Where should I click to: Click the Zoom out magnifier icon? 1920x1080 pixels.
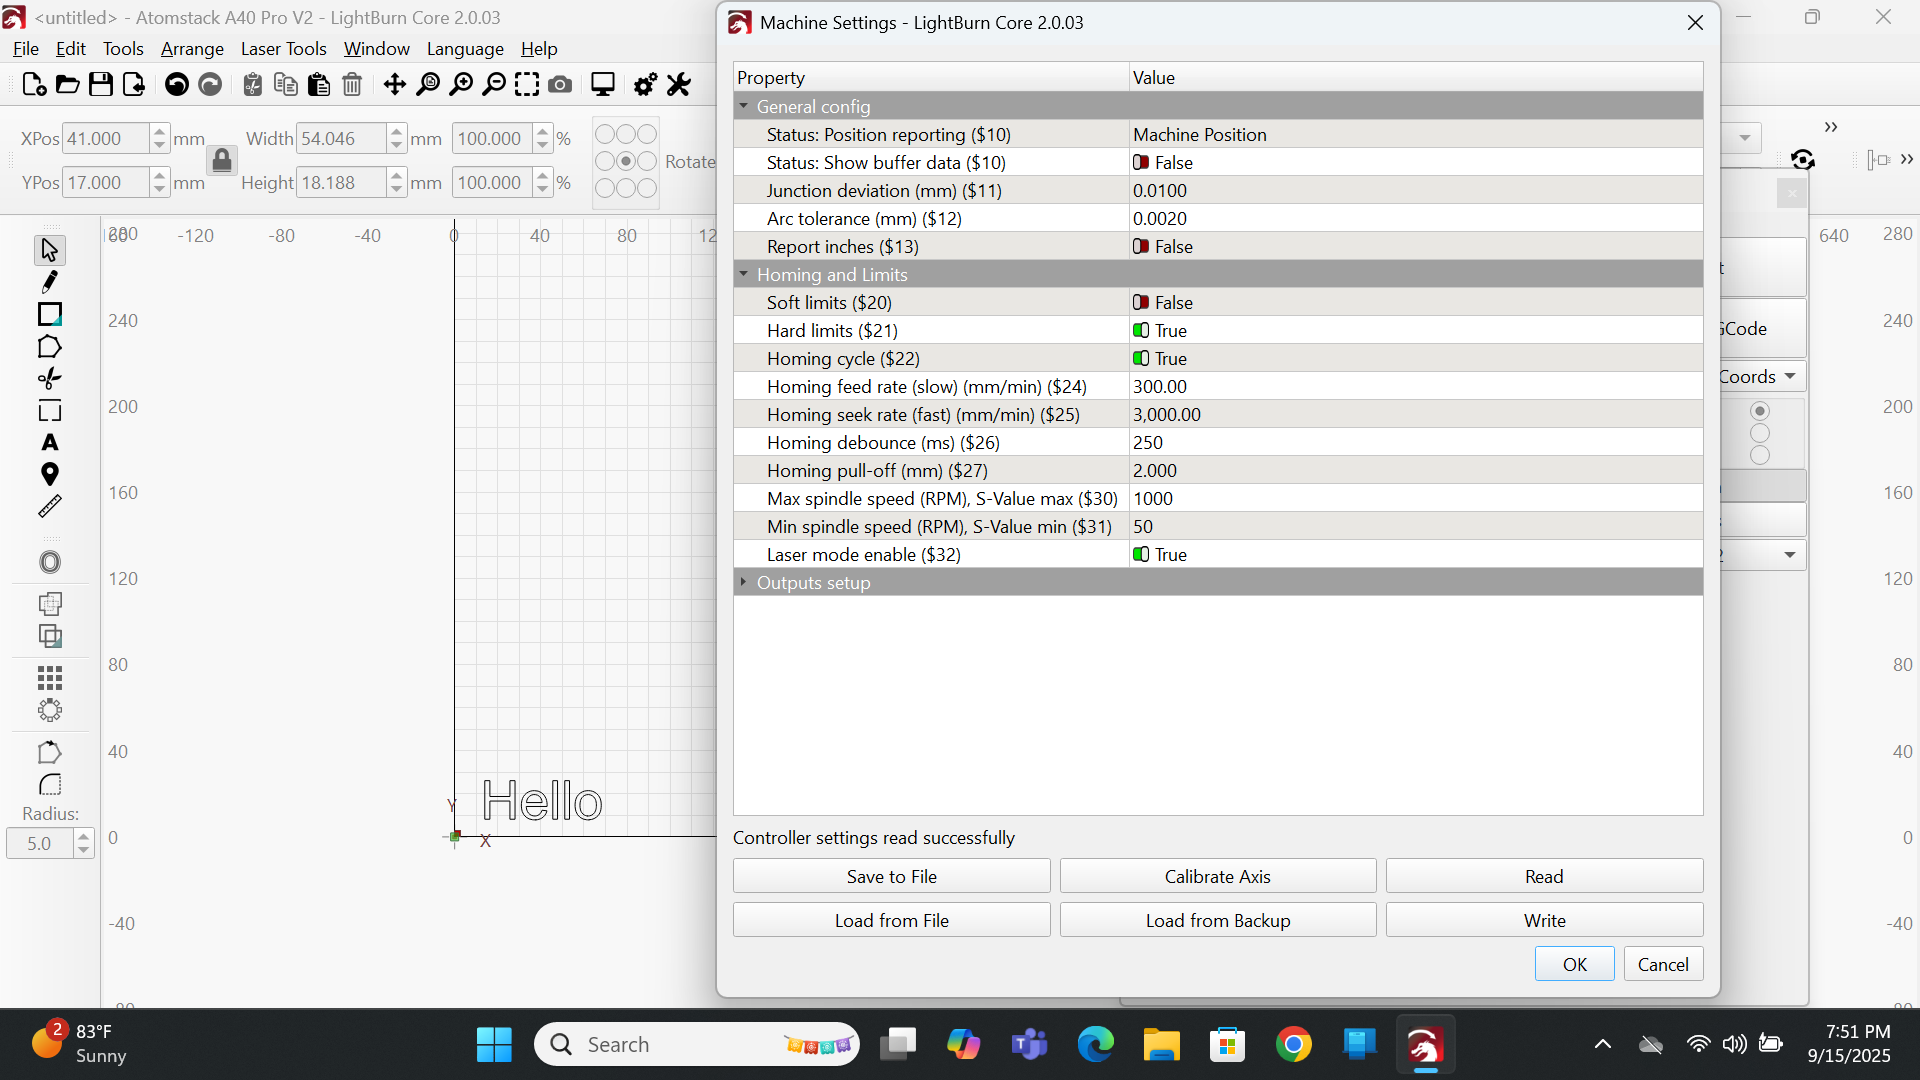pyautogui.click(x=494, y=85)
